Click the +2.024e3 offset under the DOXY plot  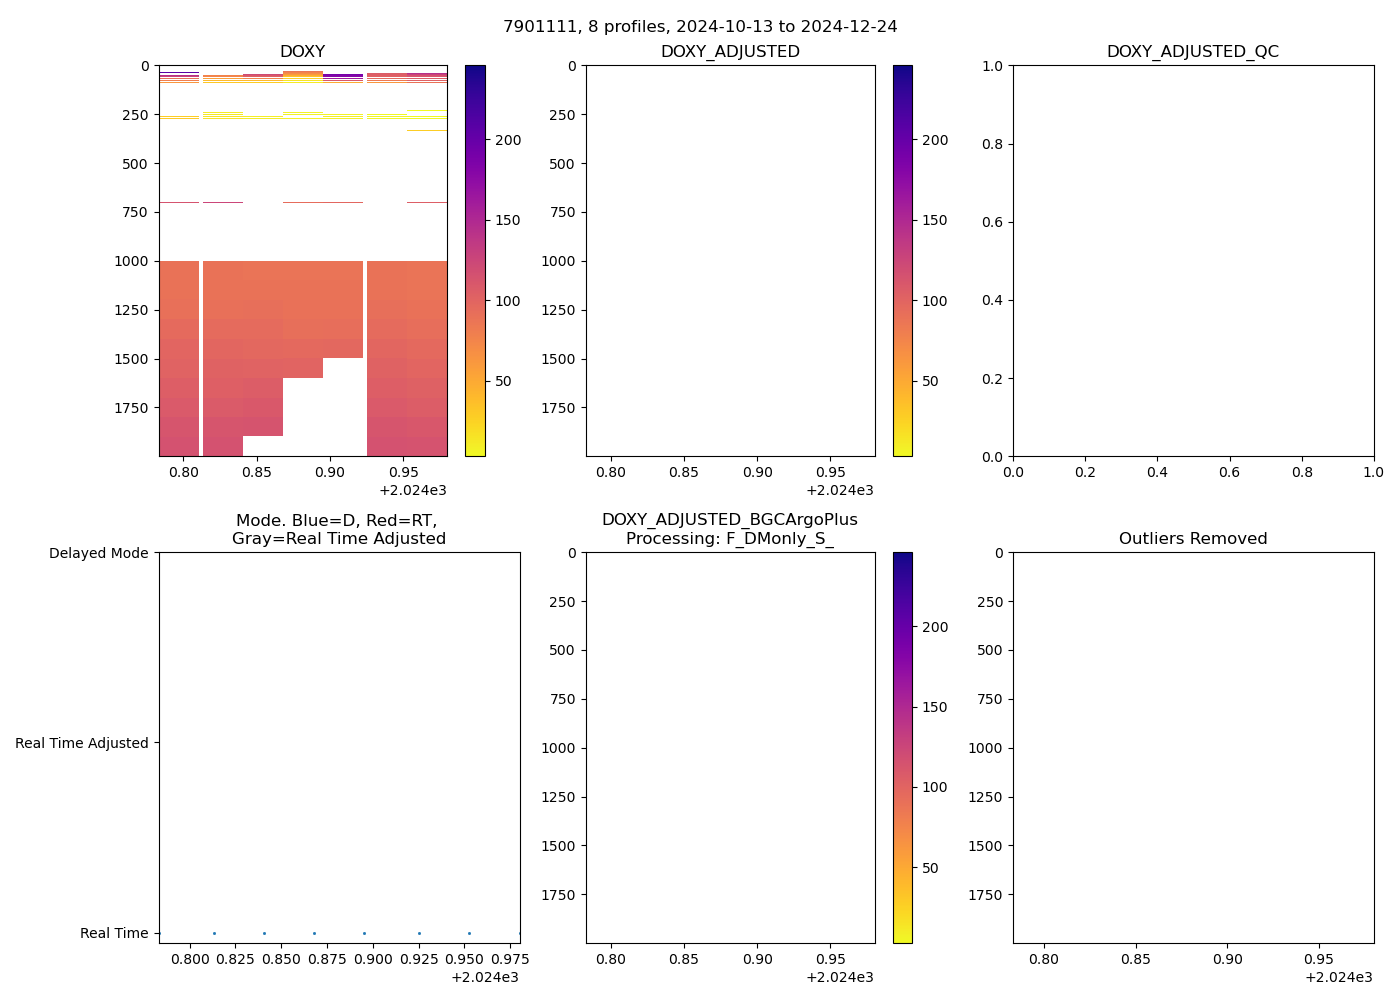[412, 490]
